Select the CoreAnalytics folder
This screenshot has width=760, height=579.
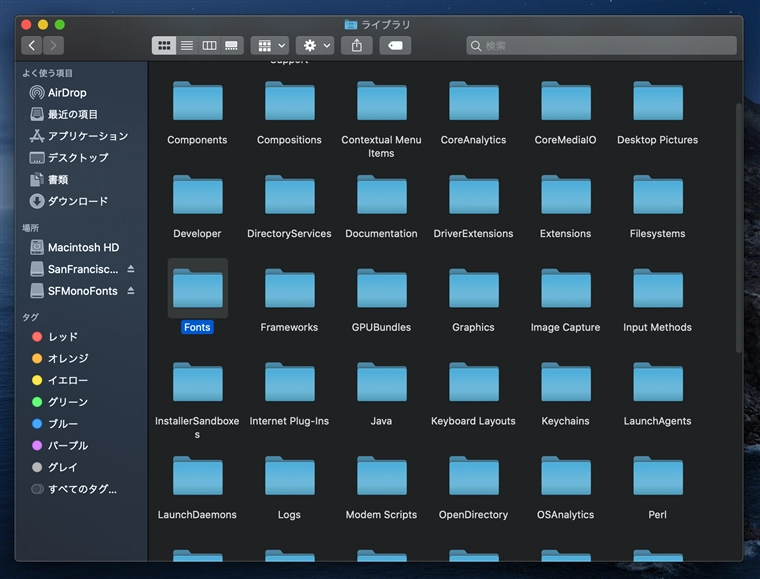pyautogui.click(x=474, y=101)
